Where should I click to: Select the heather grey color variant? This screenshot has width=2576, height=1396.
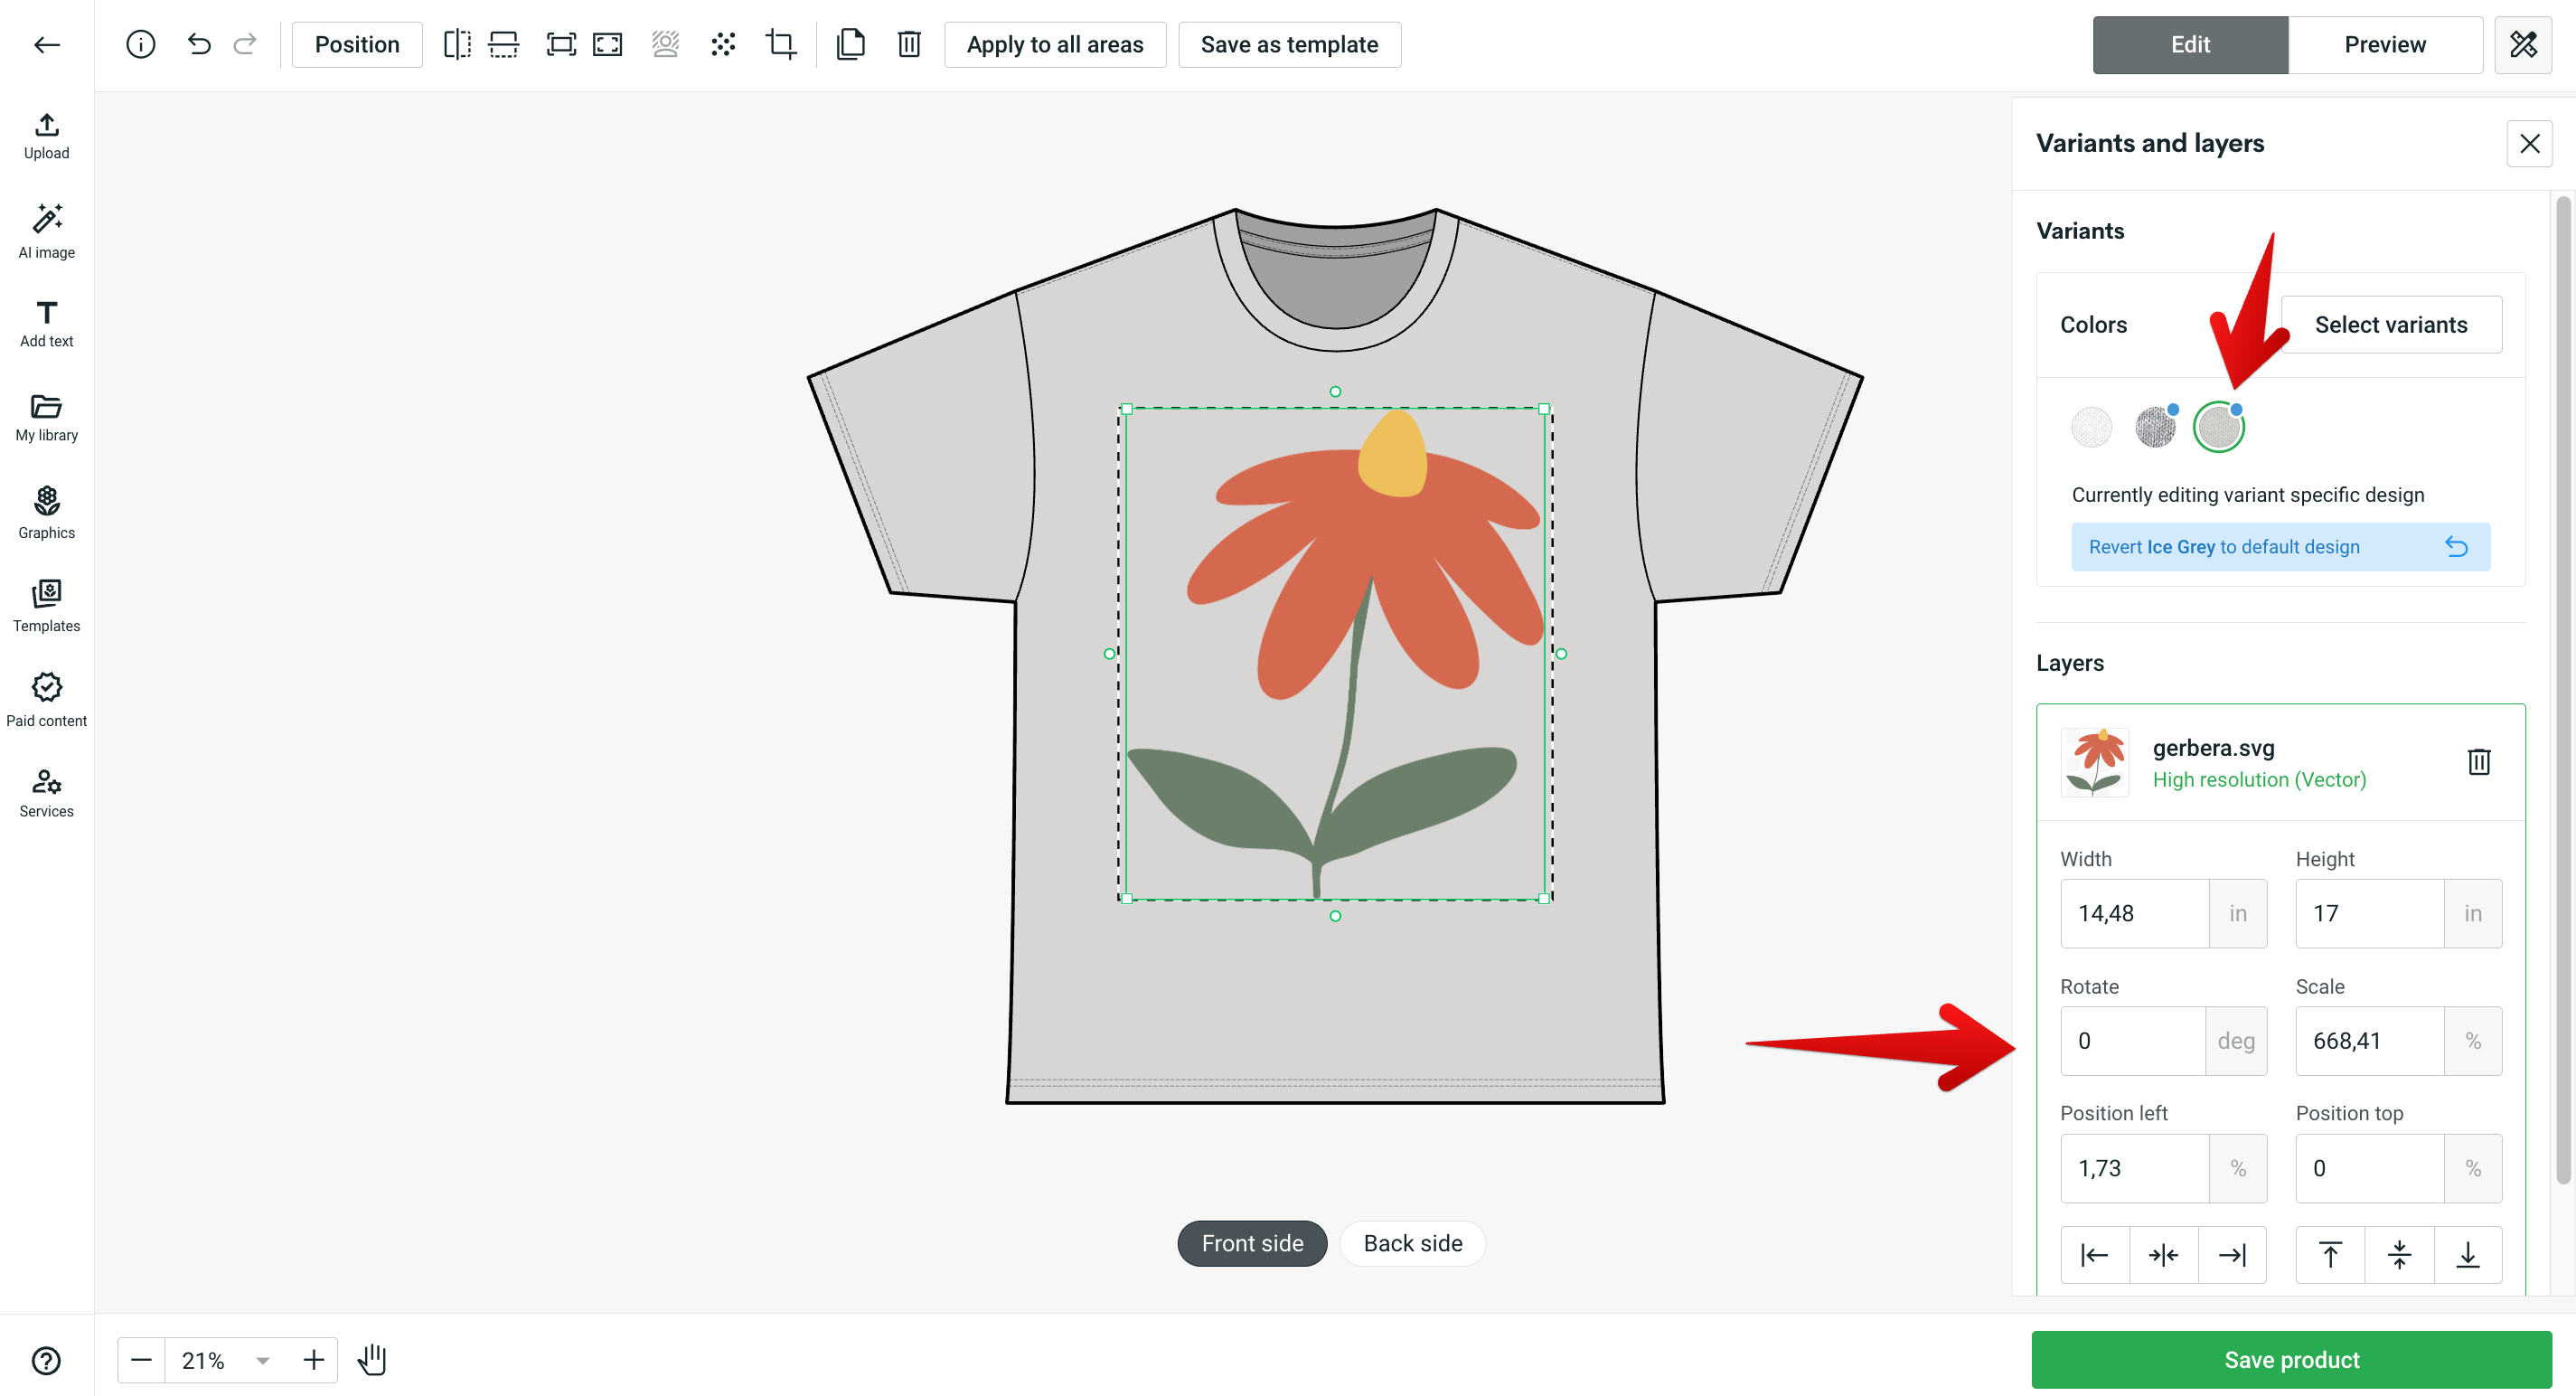[x=2155, y=427]
